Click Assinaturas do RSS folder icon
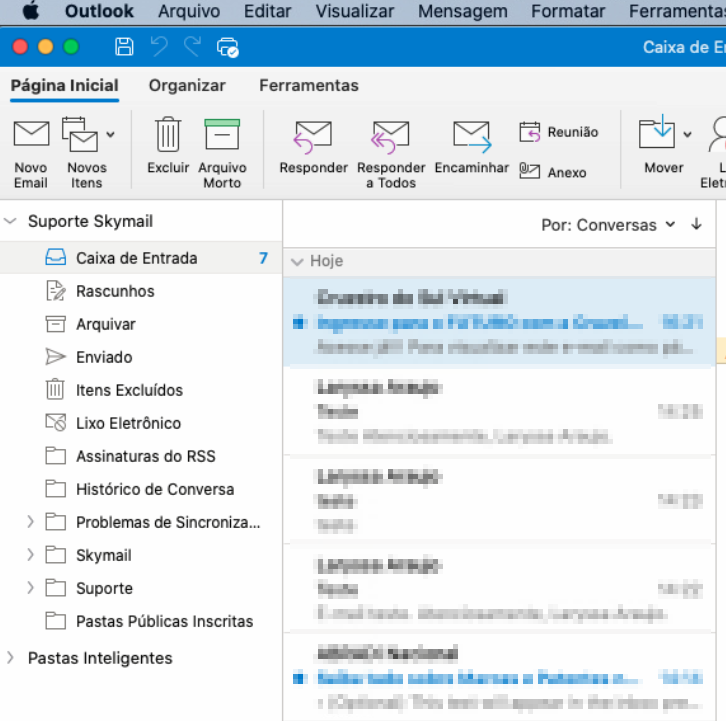Screen dimensions: 726x721 (x=56, y=456)
